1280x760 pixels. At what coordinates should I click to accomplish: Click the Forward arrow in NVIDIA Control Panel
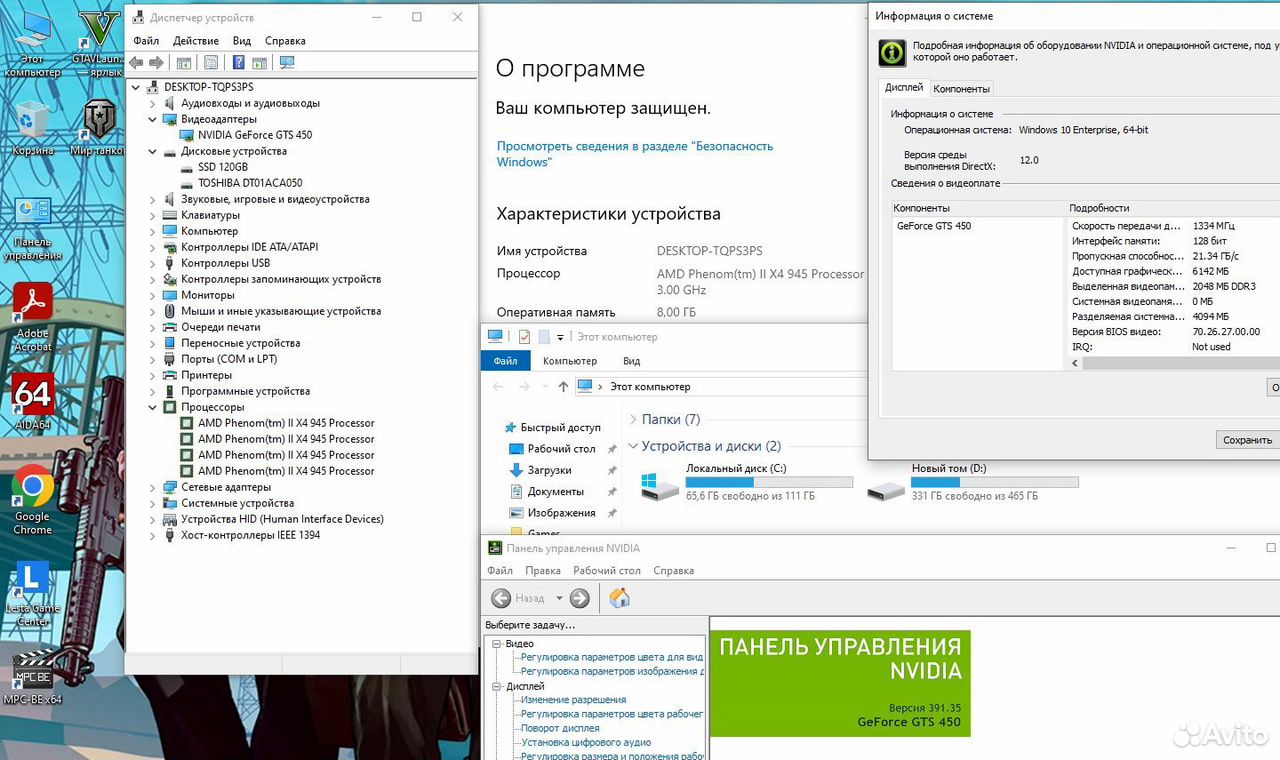click(579, 598)
